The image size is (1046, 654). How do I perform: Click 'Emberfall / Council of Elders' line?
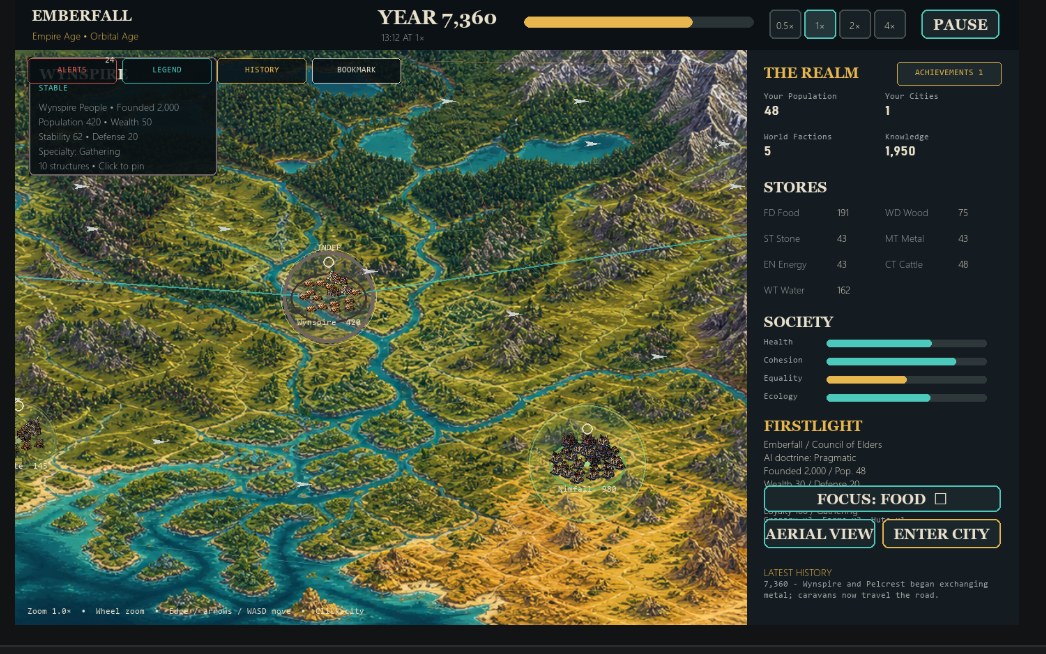(823, 444)
